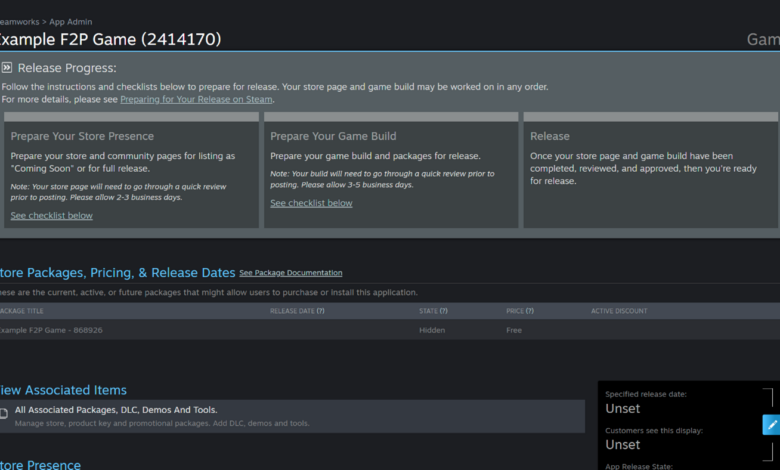Open See checklist below under Game Build

click(311, 203)
